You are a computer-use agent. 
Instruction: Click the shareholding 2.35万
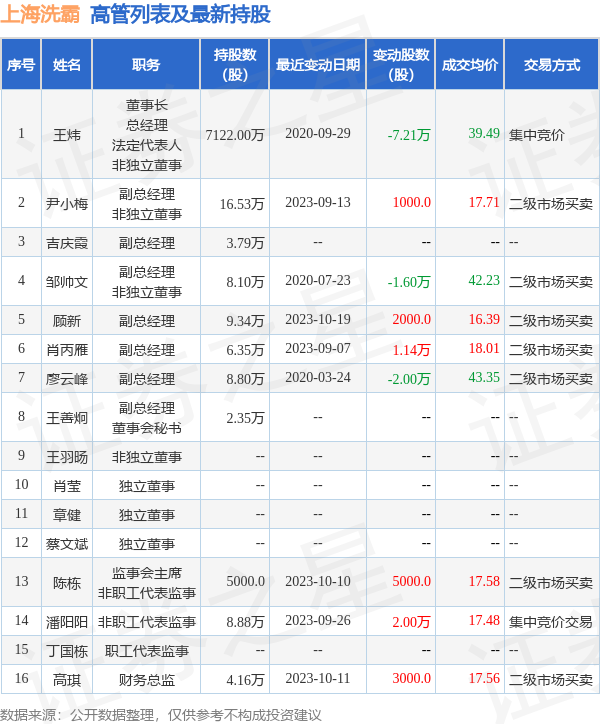pyautogui.click(x=245, y=418)
